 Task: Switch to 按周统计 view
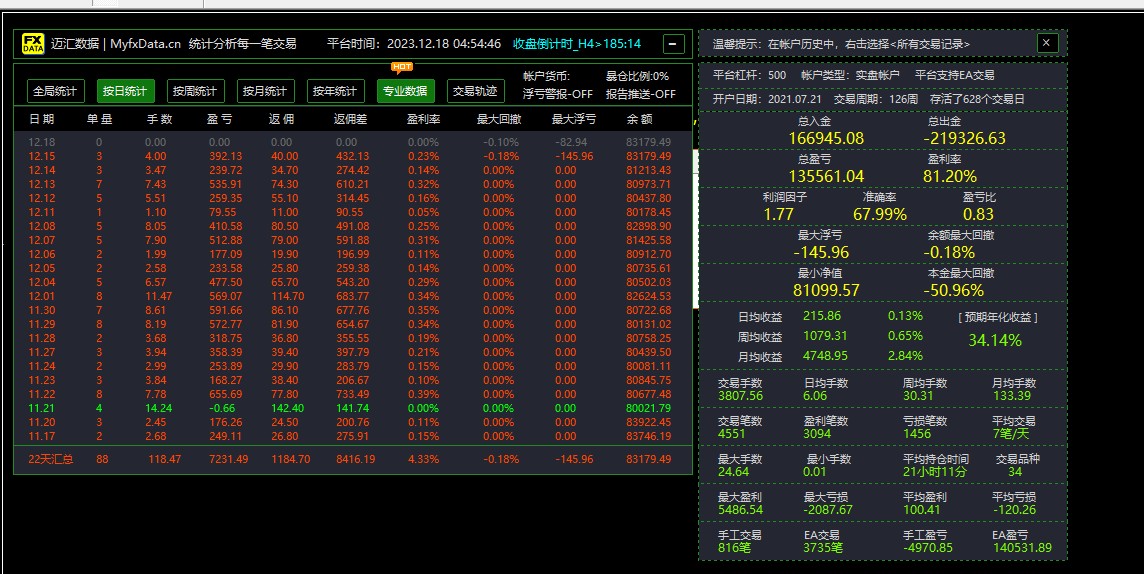pyautogui.click(x=195, y=91)
